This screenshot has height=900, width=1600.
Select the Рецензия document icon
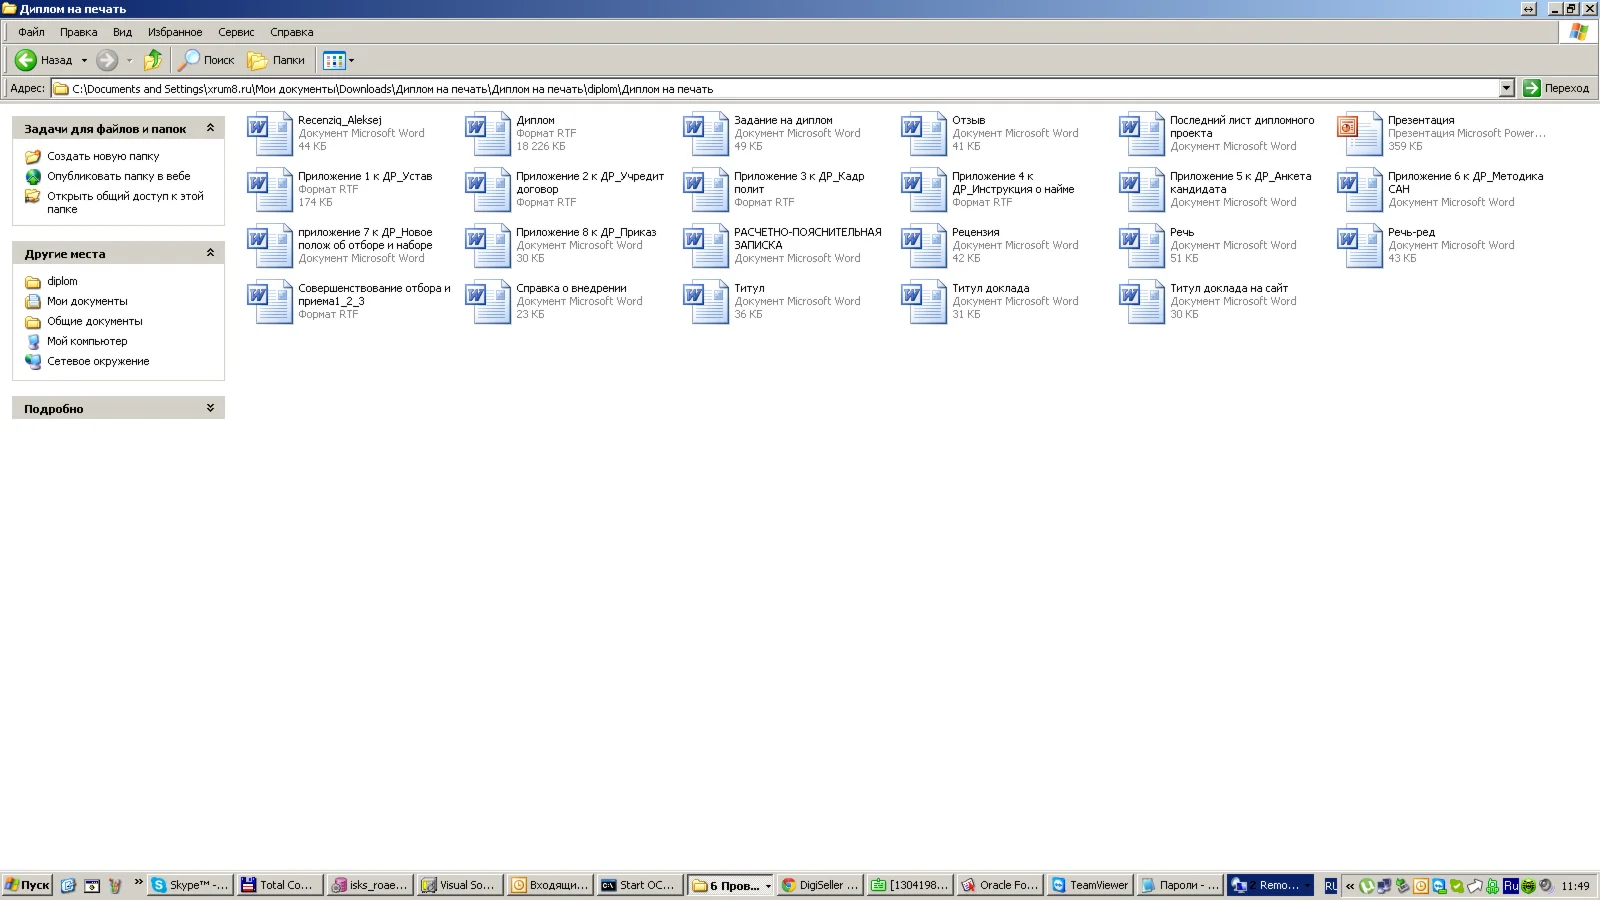coord(924,246)
